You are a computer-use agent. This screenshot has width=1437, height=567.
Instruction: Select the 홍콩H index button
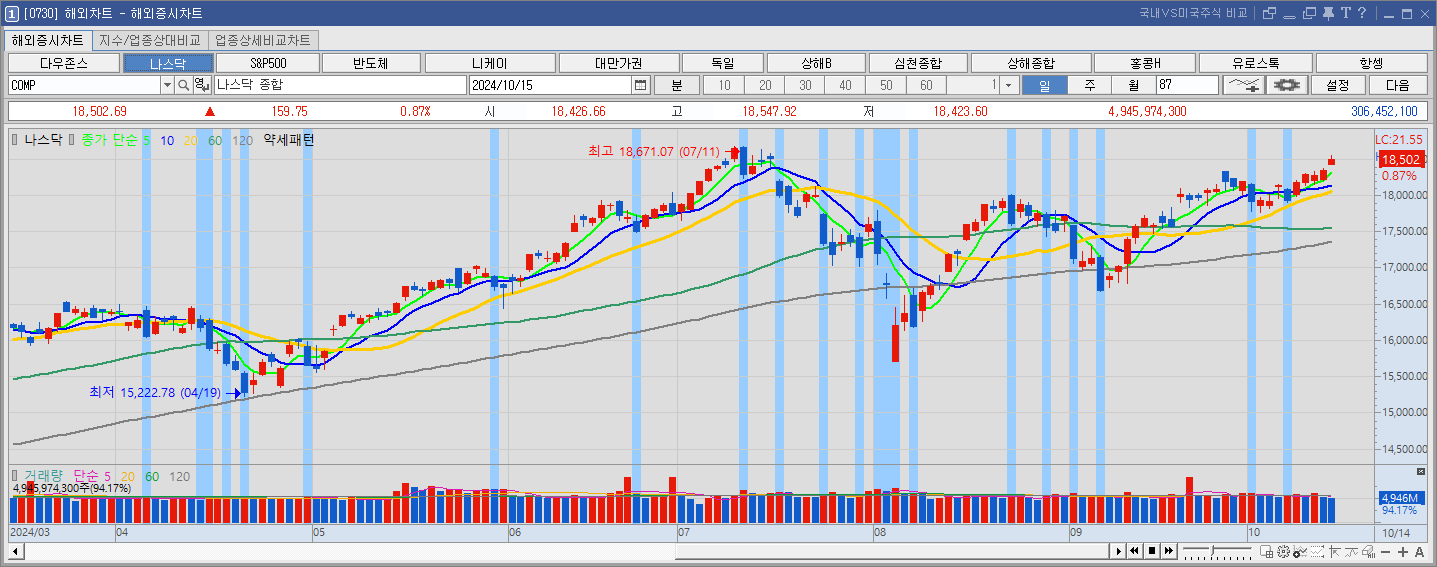click(x=1145, y=63)
